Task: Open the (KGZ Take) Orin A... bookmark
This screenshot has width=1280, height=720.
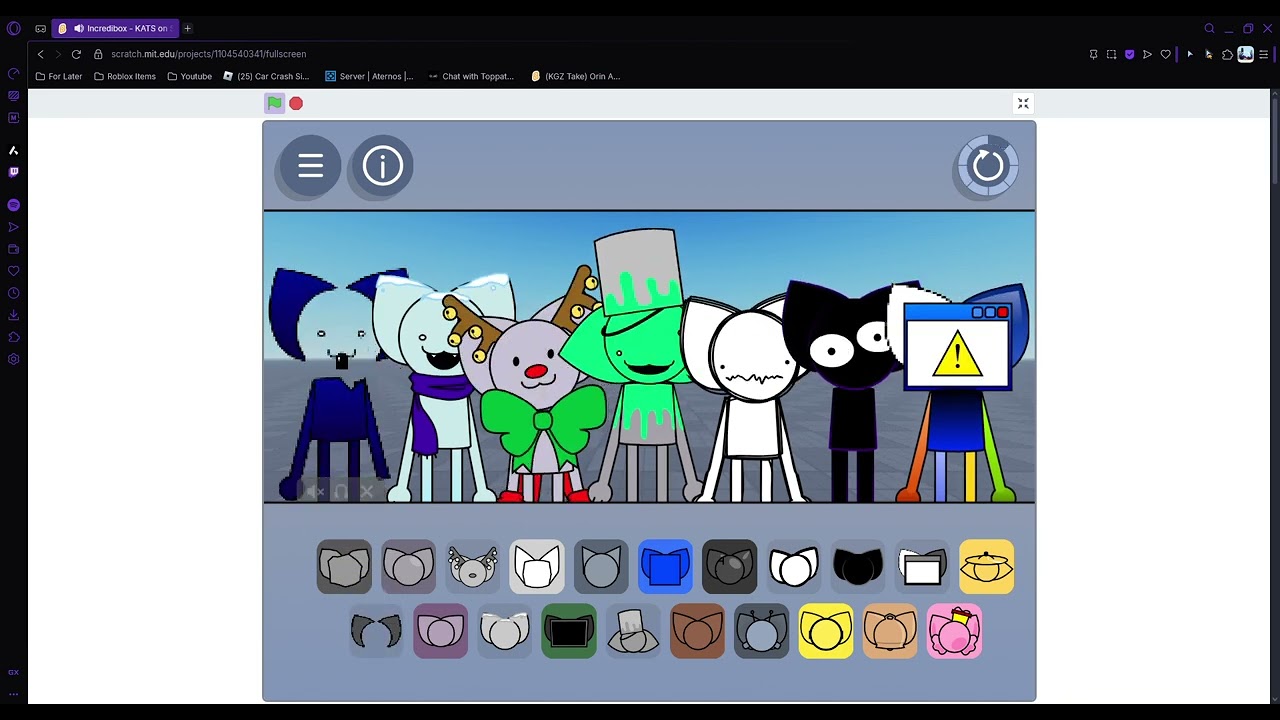Action: pos(576,76)
